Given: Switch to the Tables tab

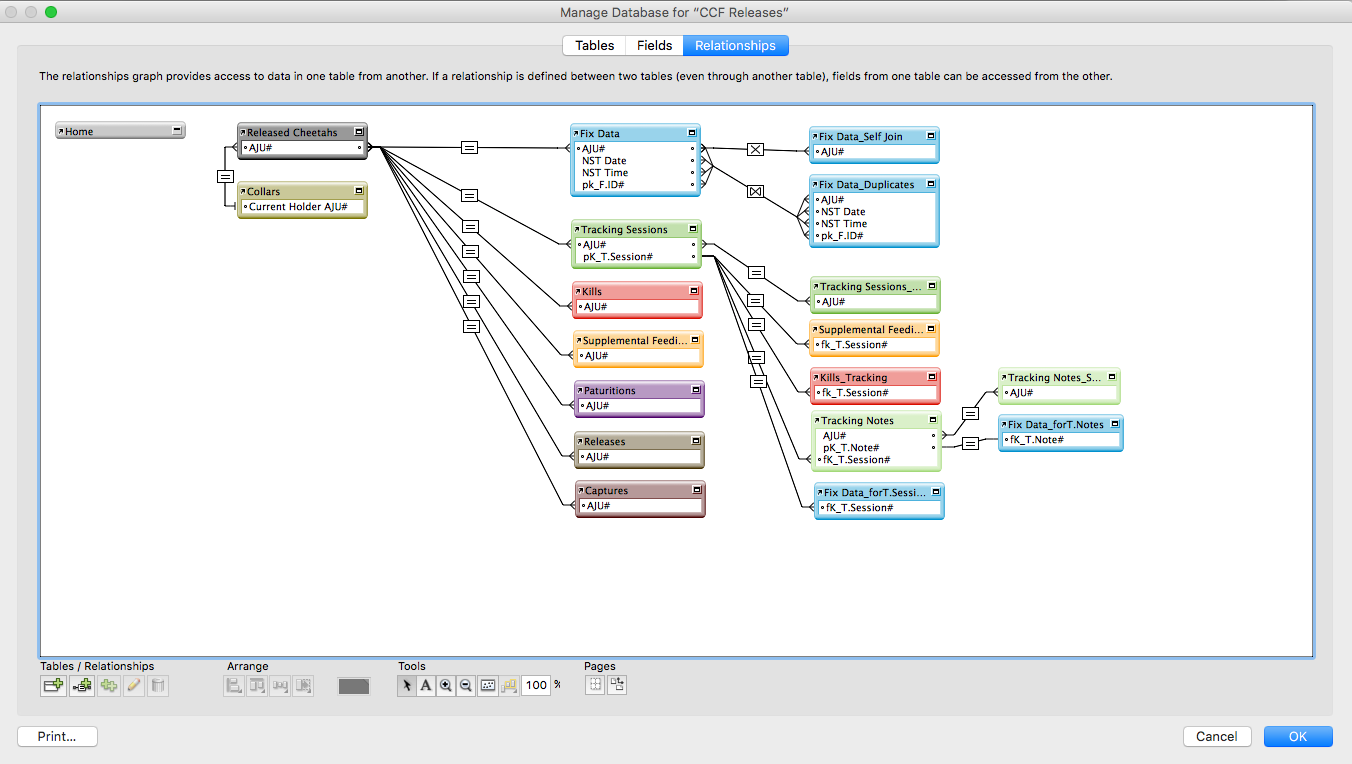Looking at the screenshot, I should click(594, 46).
